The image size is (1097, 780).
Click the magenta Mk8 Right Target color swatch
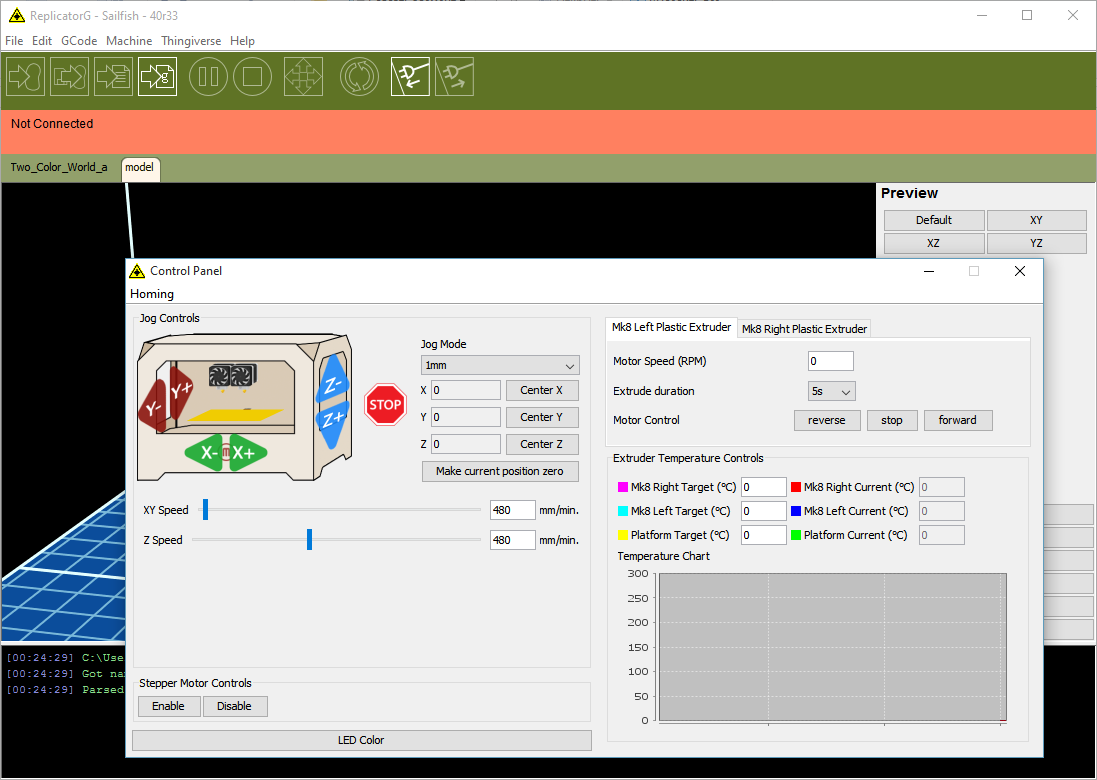point(623,487)
